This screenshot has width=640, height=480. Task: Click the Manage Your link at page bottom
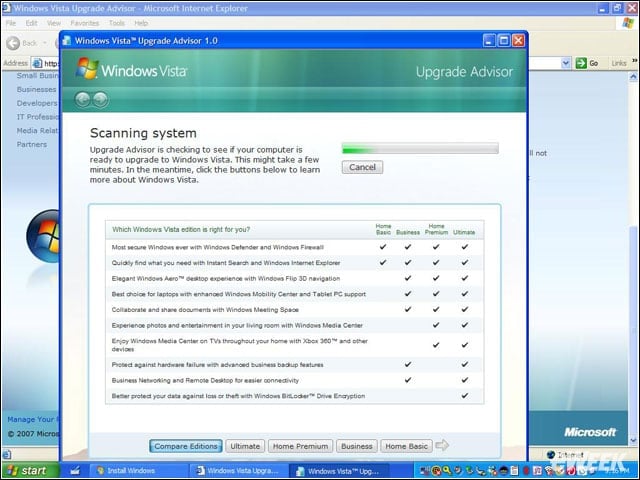tap(33, 419)
